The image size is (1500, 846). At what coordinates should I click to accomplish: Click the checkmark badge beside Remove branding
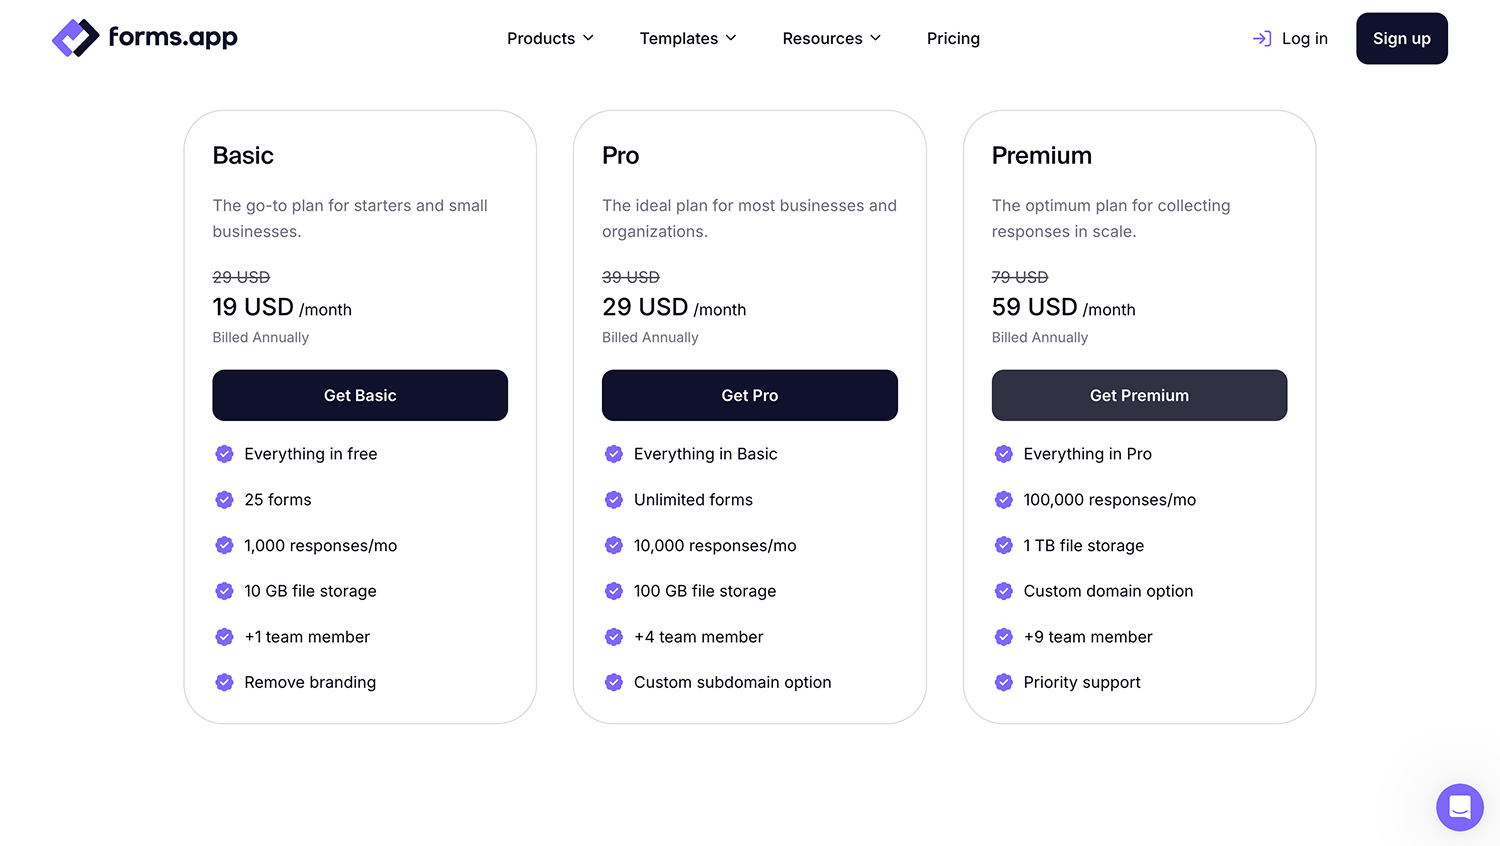224,682
